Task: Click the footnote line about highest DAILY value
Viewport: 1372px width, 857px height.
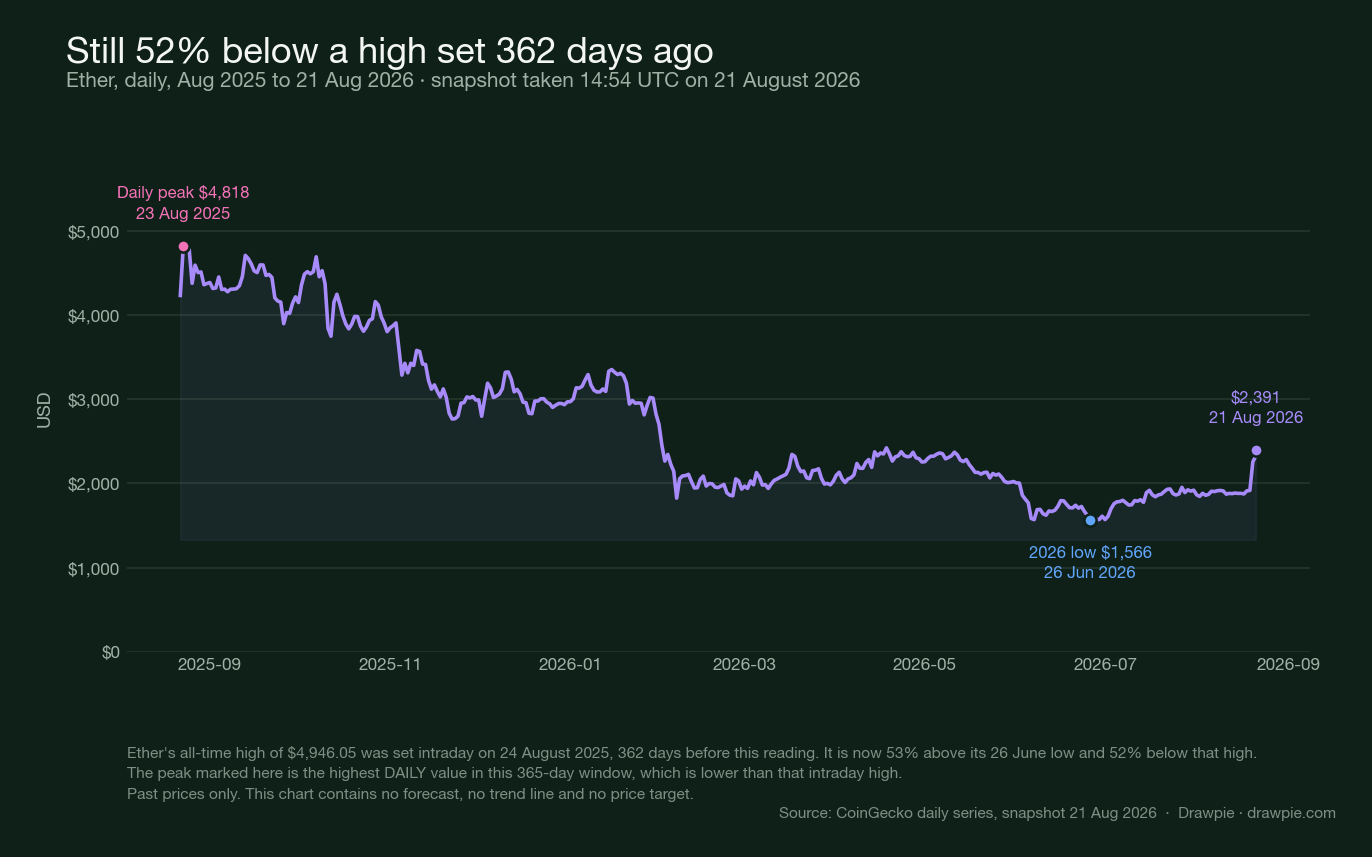Action: click(515, 773)
